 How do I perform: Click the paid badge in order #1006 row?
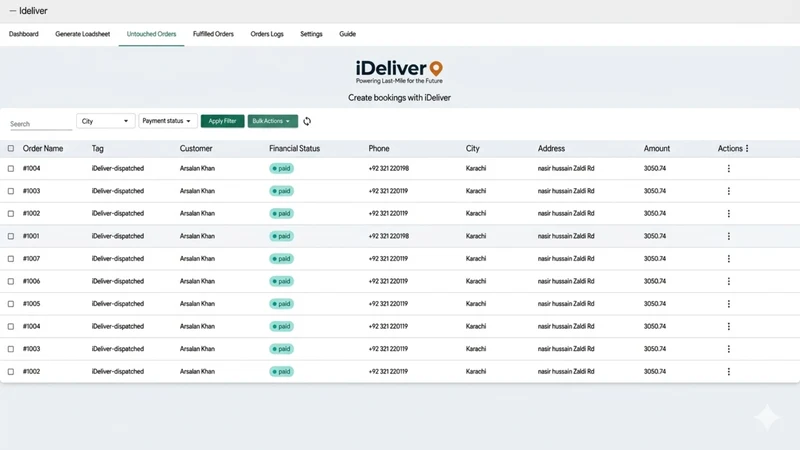click(282, 281)
